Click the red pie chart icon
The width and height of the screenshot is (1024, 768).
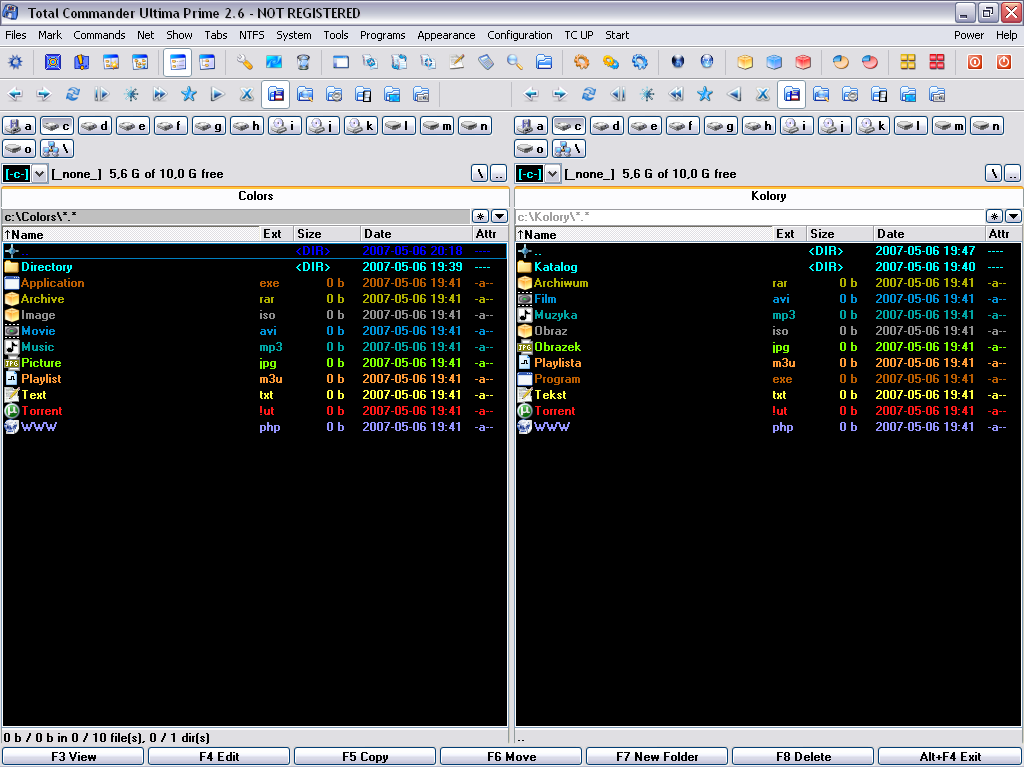[870, 62]
